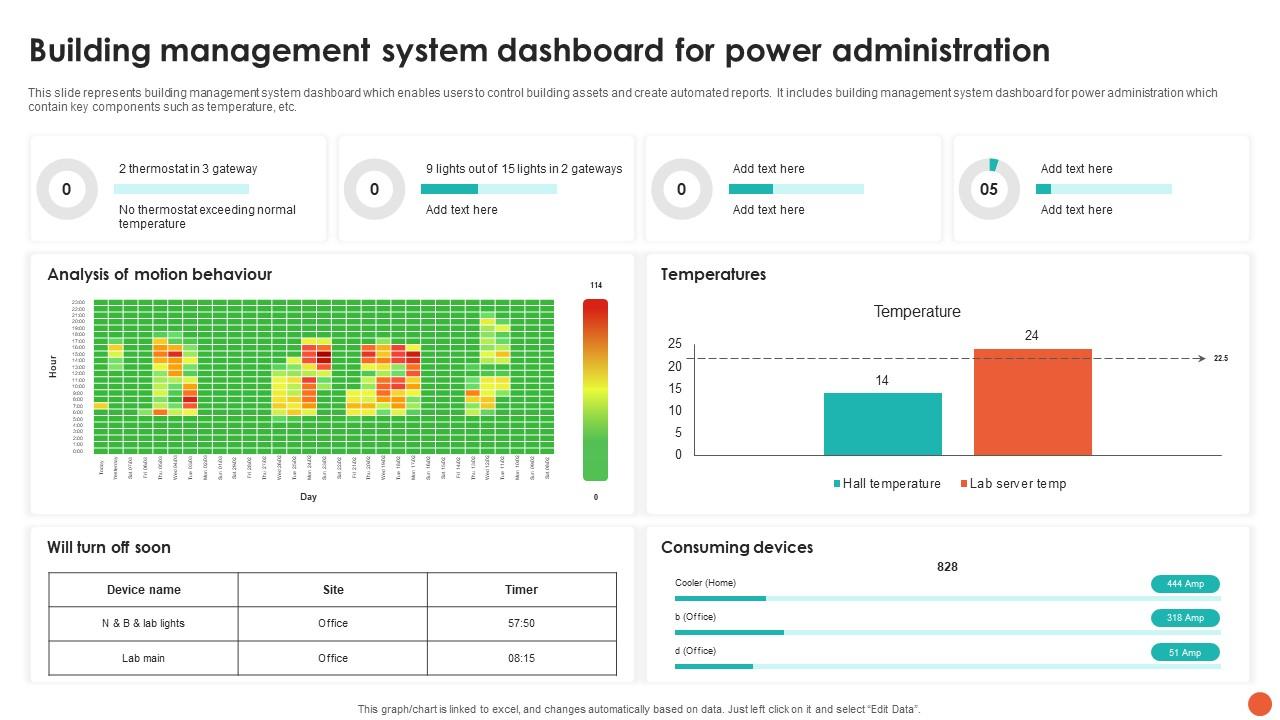Click the teal Hall temperature legend marker
This screenshot has height=720, width=1280.
(x=837, y=484)
